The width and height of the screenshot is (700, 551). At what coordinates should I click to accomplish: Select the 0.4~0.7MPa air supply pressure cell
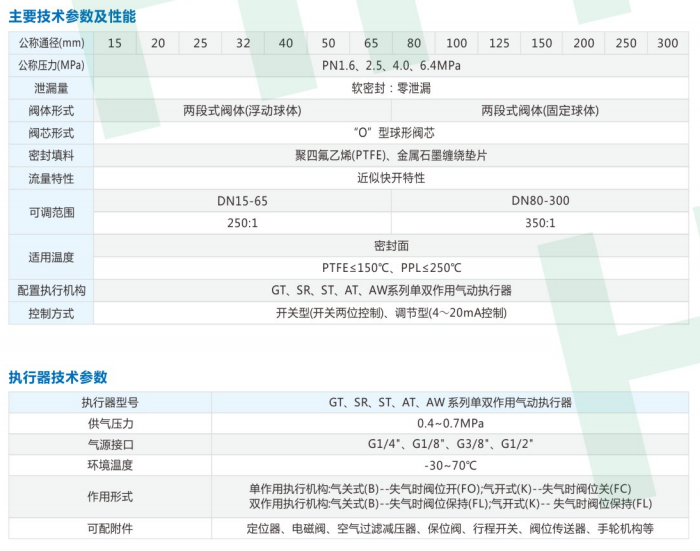[450, 423]
